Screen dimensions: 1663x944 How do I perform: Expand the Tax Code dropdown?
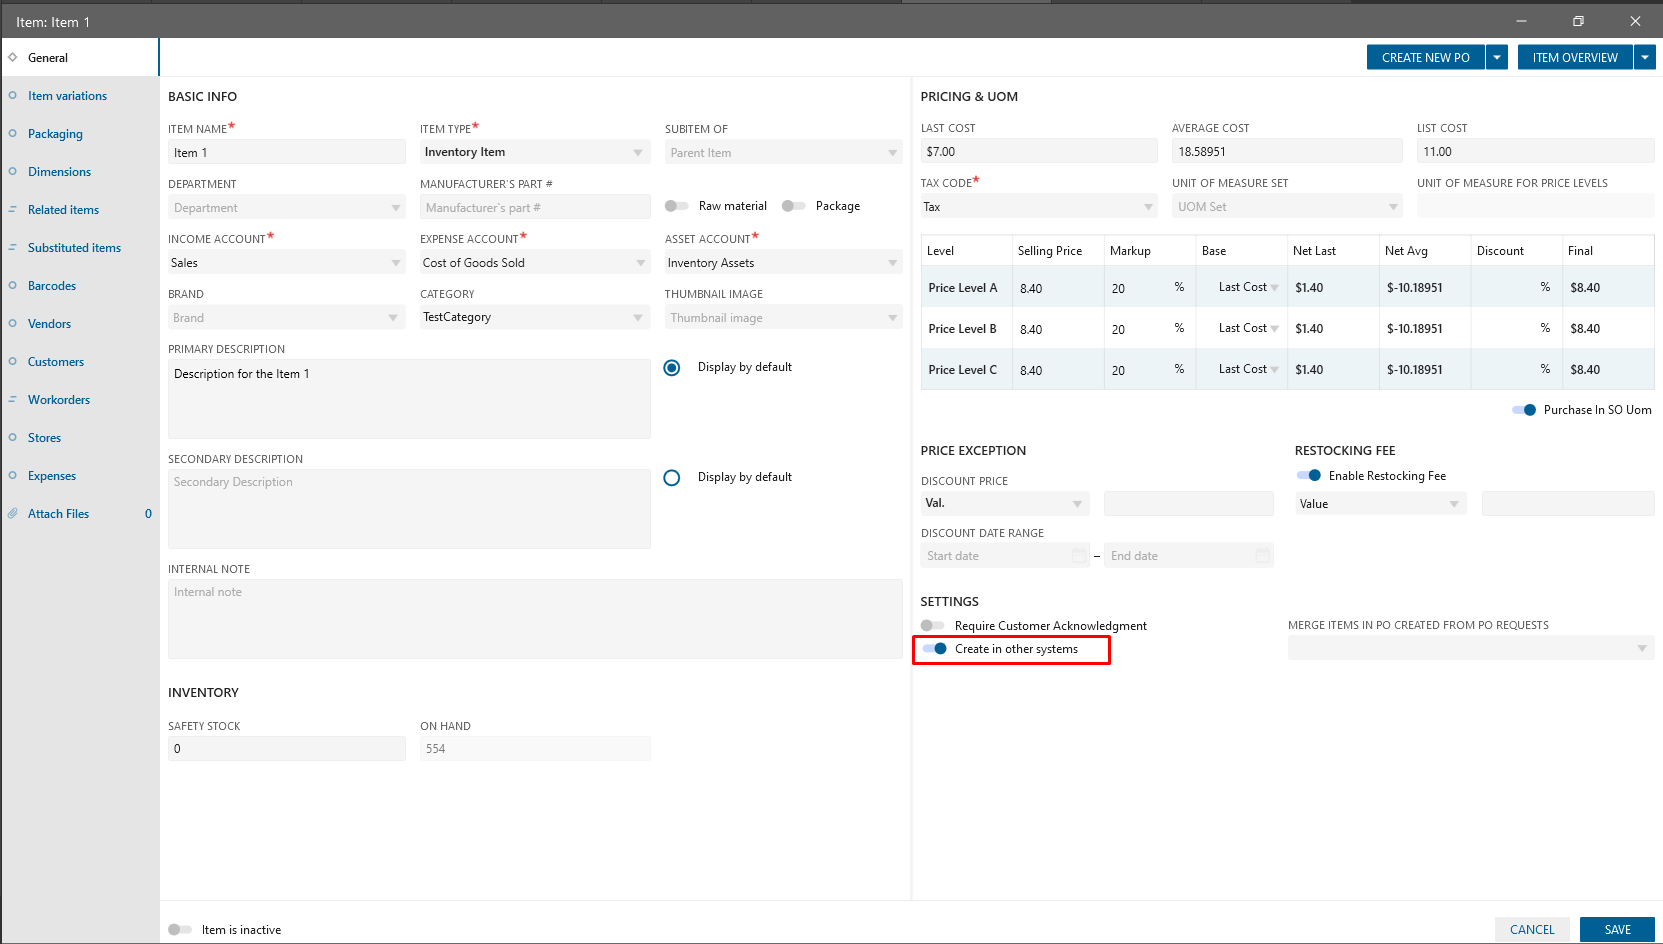coord(1147,207)
